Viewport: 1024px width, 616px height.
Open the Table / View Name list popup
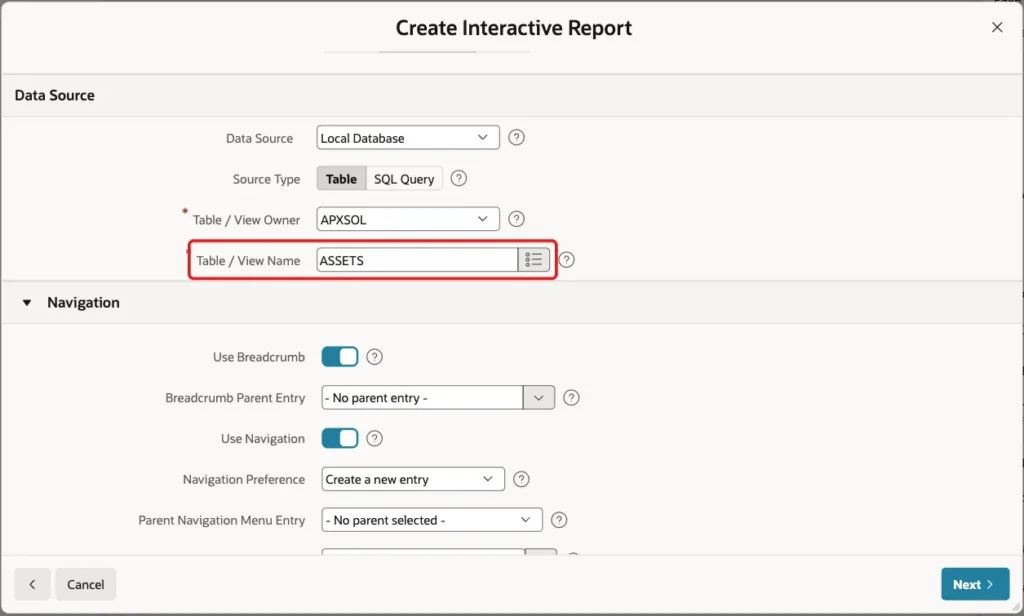coord(534,260)
